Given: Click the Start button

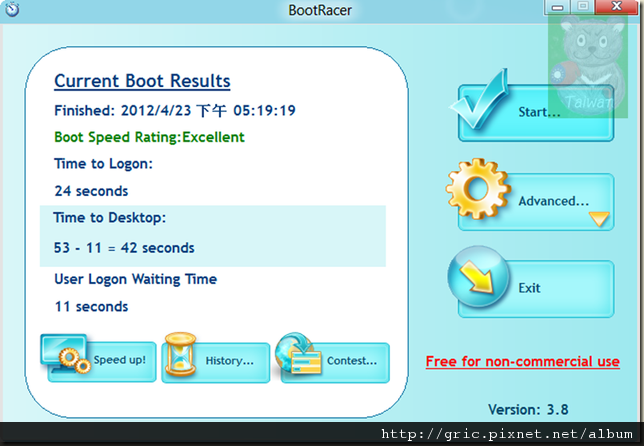Looking at the screenshot, I should pos(536,113).
